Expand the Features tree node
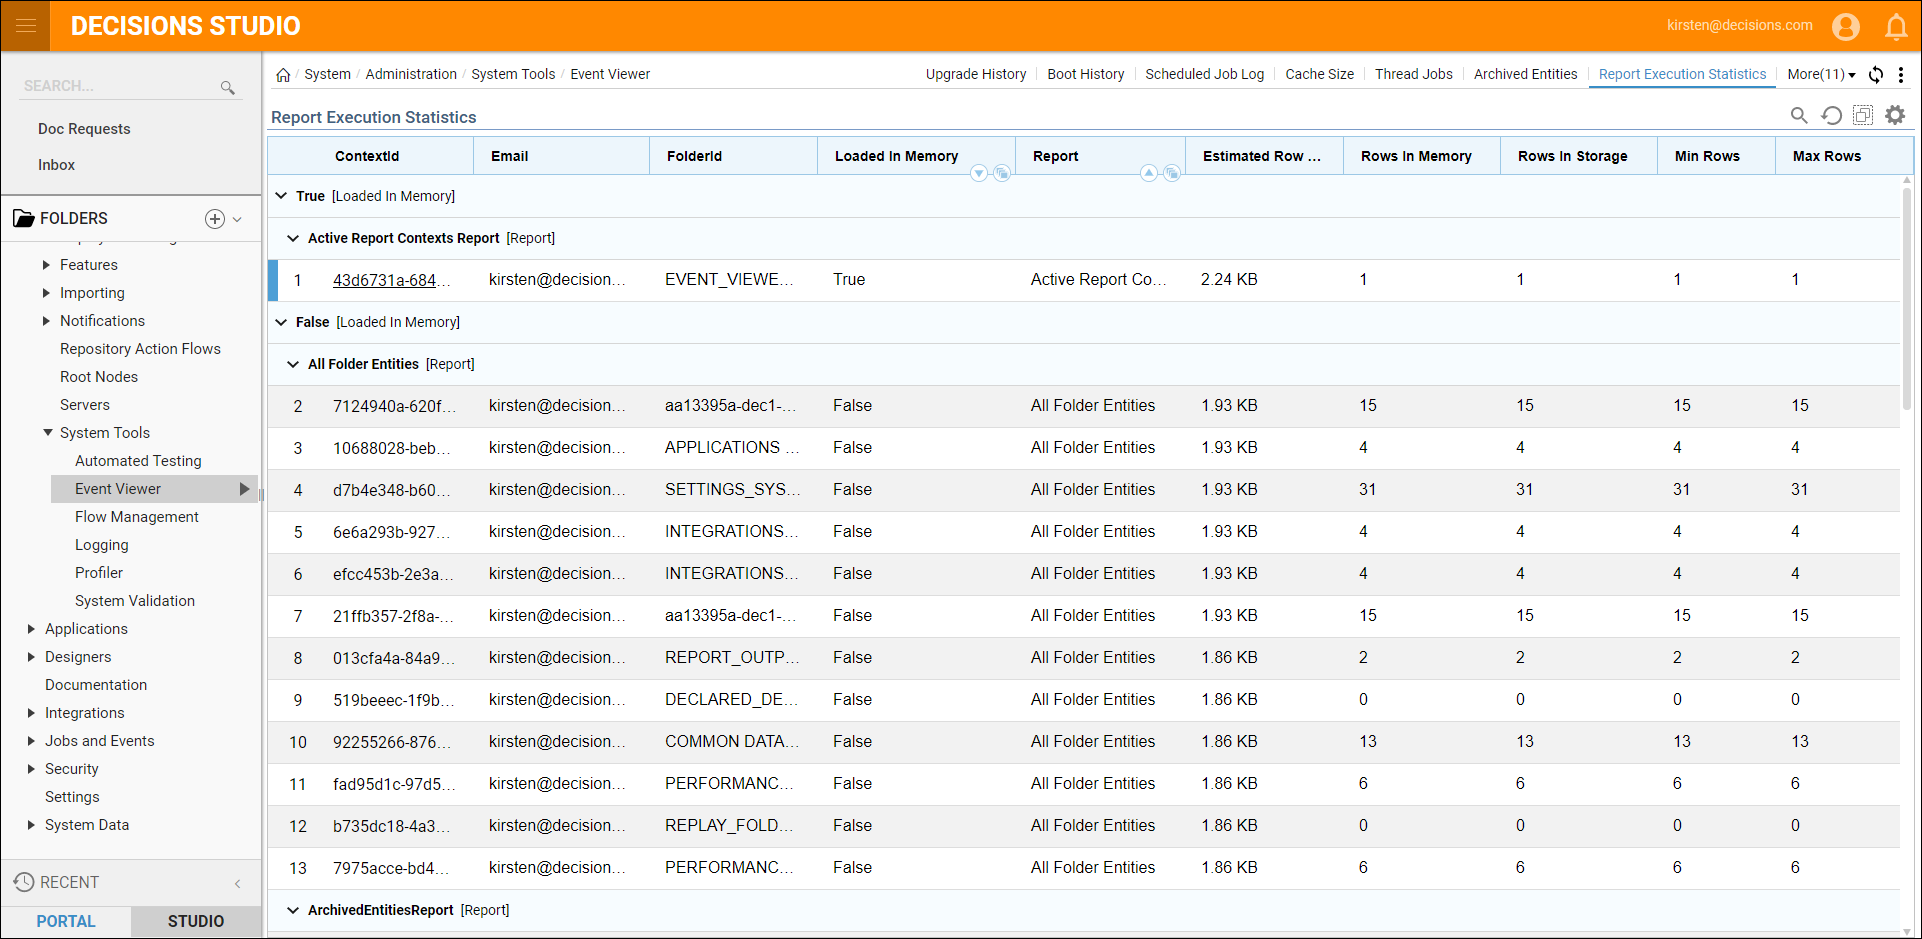This screenshot has width=1922, height=939. [46, 265]
